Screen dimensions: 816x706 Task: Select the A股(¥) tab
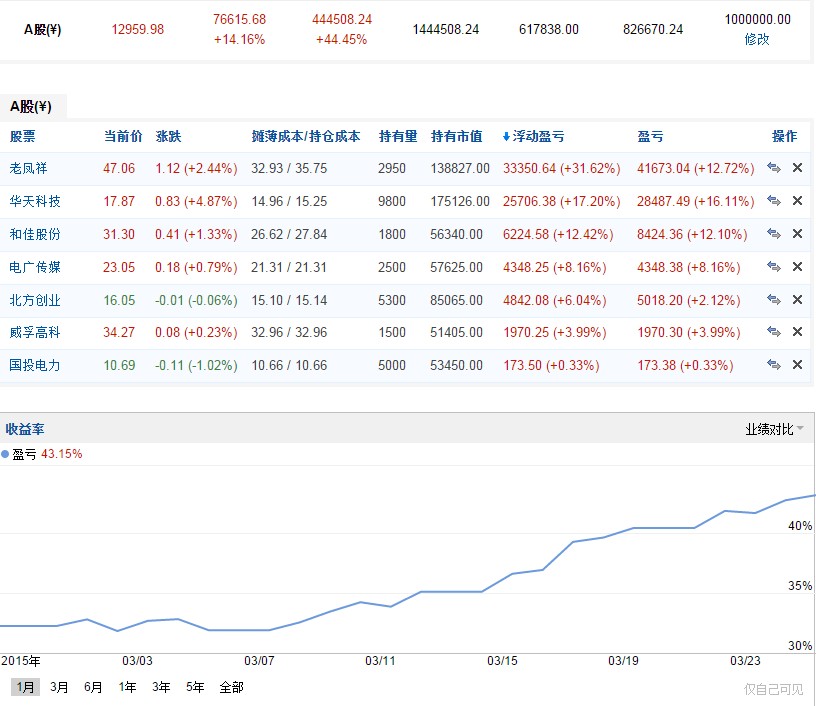[x=31, y=107]
